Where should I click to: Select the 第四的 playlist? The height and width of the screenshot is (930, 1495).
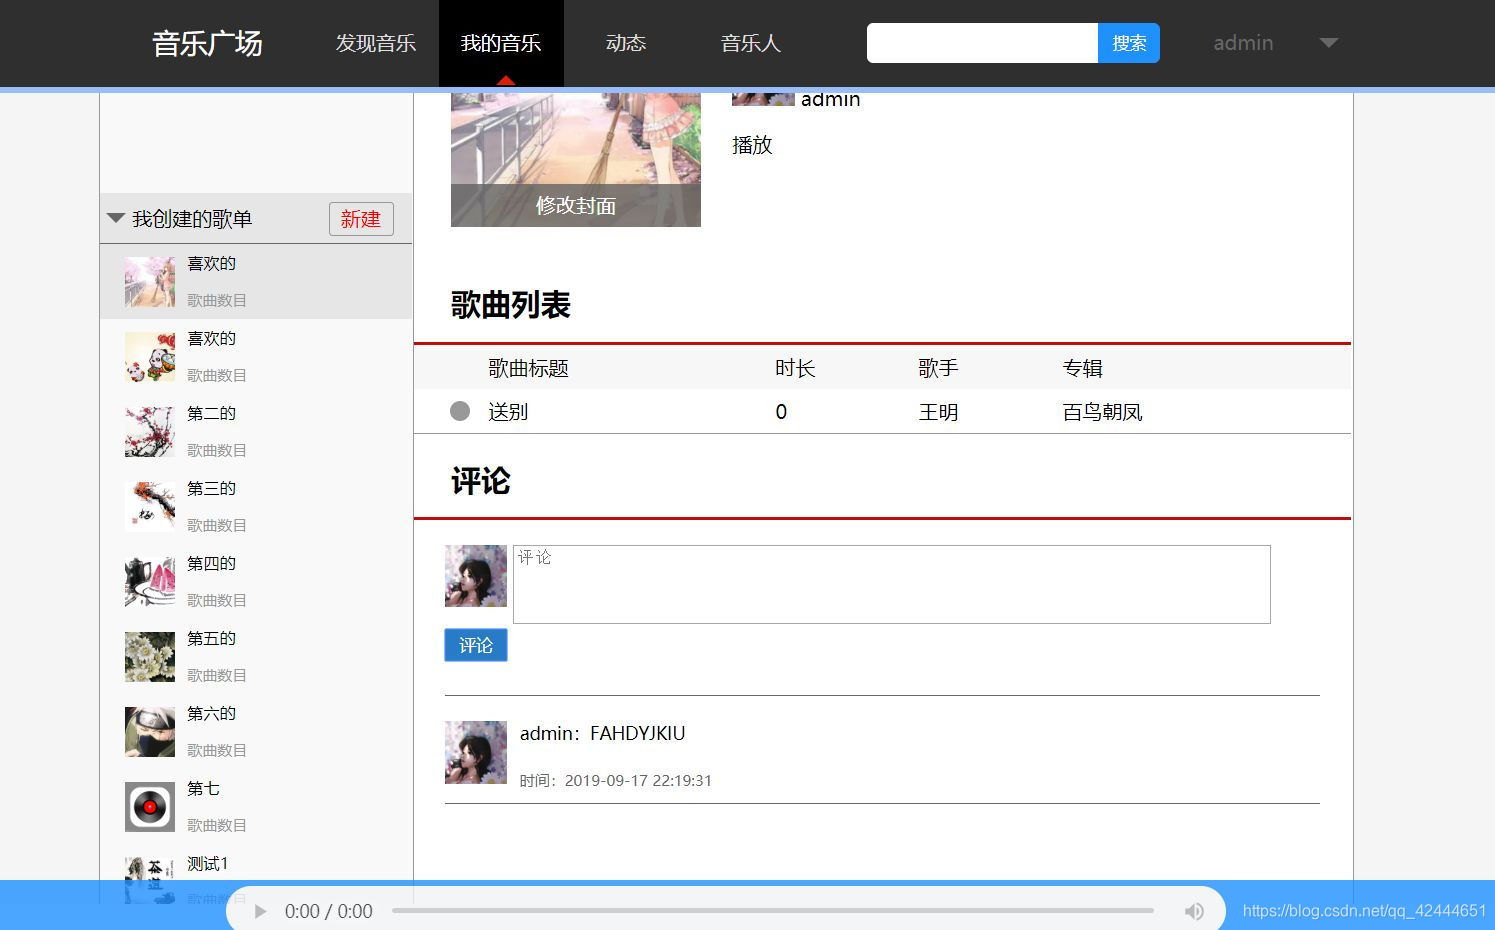click(x=256, y=582)
